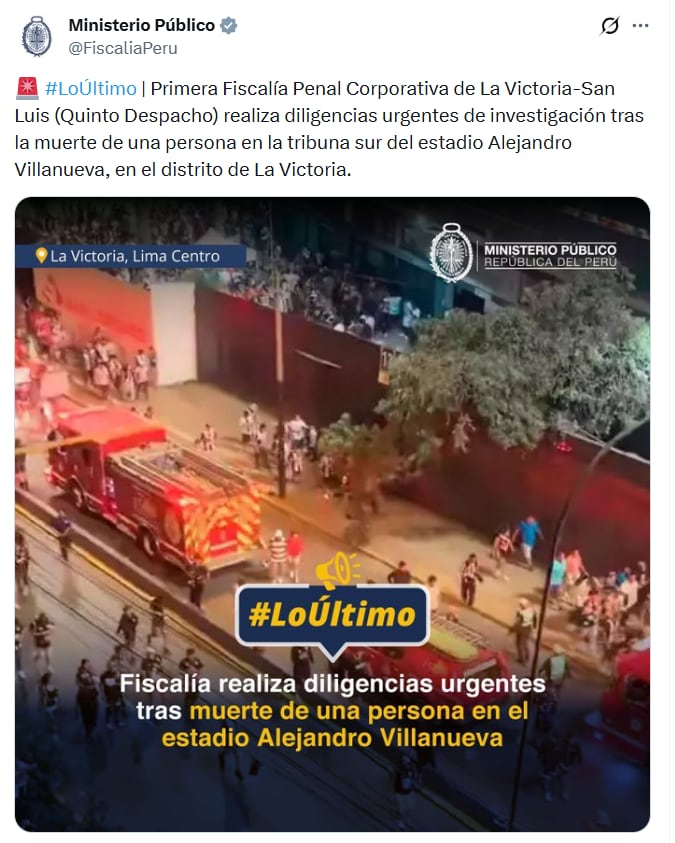
Task: Click the La Victoria, Lima Centro label
Action: 135,256
